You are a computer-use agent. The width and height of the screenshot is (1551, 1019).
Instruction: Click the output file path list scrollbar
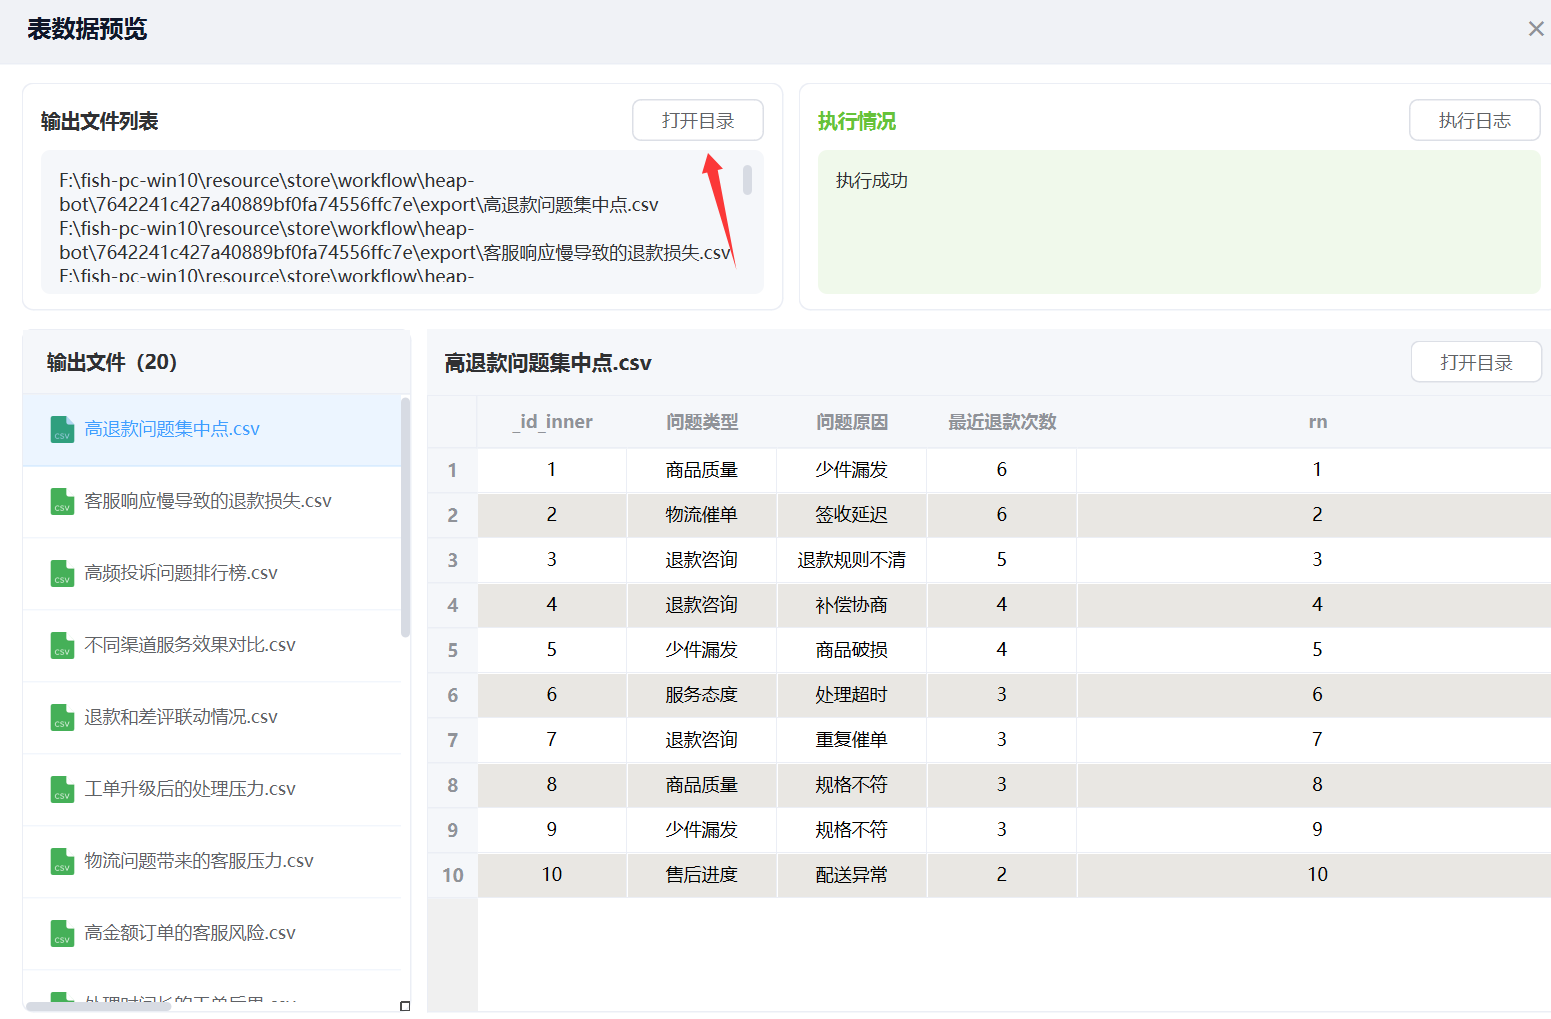[x=747, y=181]
